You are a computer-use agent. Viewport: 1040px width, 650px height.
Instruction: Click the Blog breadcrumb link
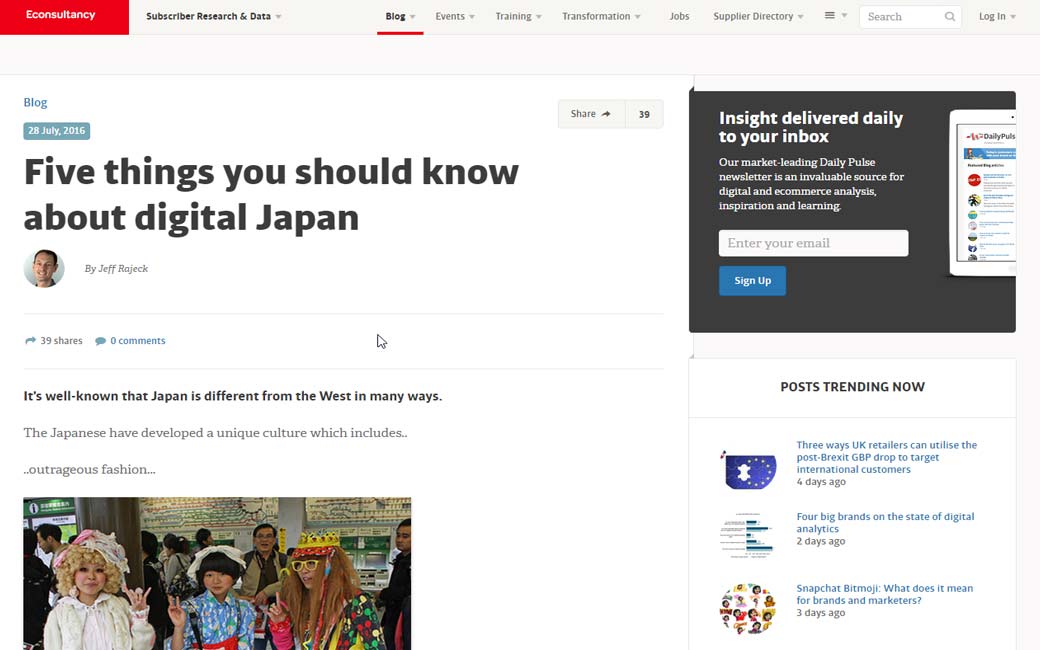35,102
